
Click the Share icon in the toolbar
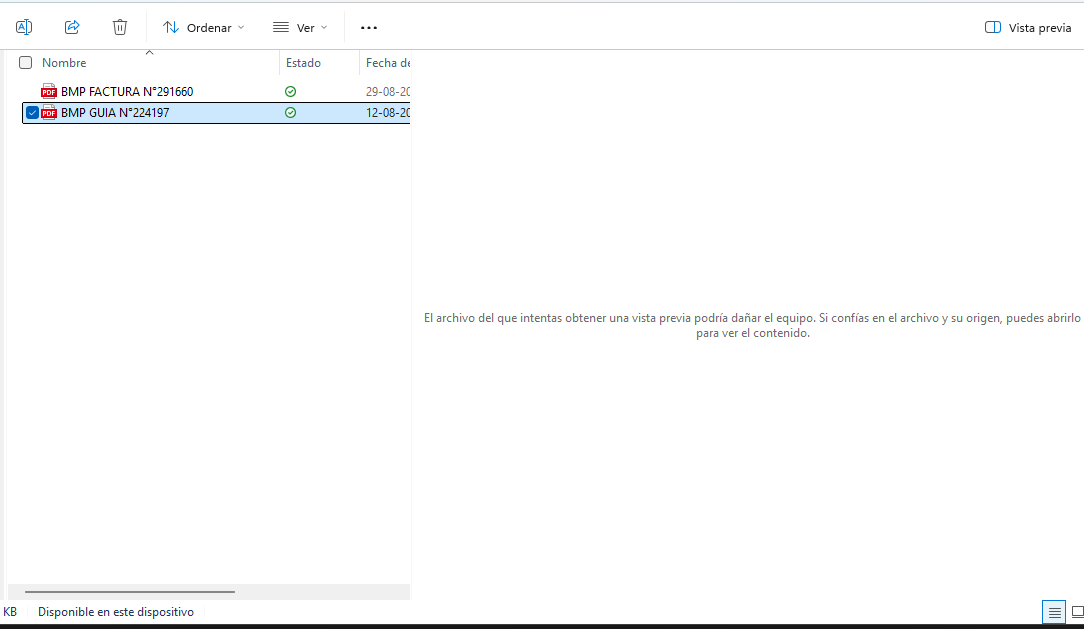tap(71, 27)
